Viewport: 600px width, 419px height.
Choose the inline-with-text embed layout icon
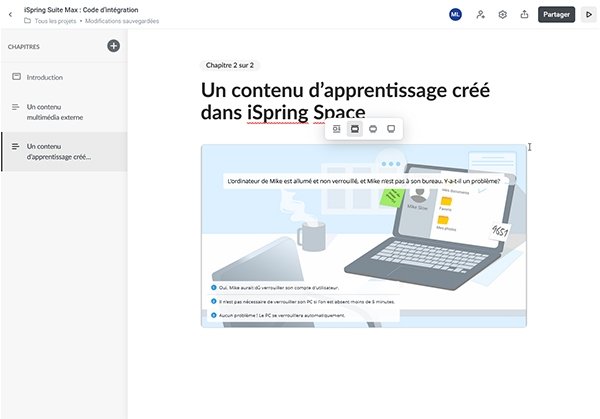pyautogui.click(x=336, y=129)
